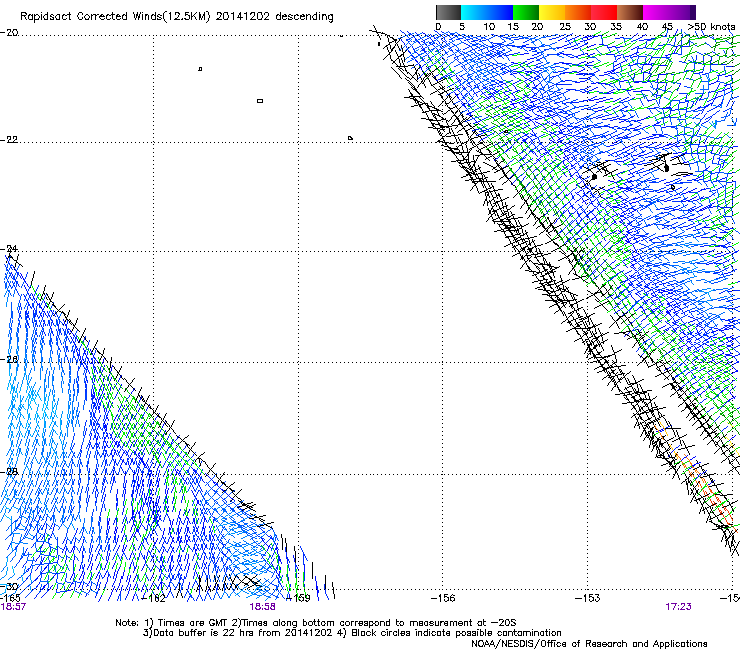This screenshot has height=650, width=740.
Task: Click the dark purple 45-50 knots swatch
Action: point(682,12)
